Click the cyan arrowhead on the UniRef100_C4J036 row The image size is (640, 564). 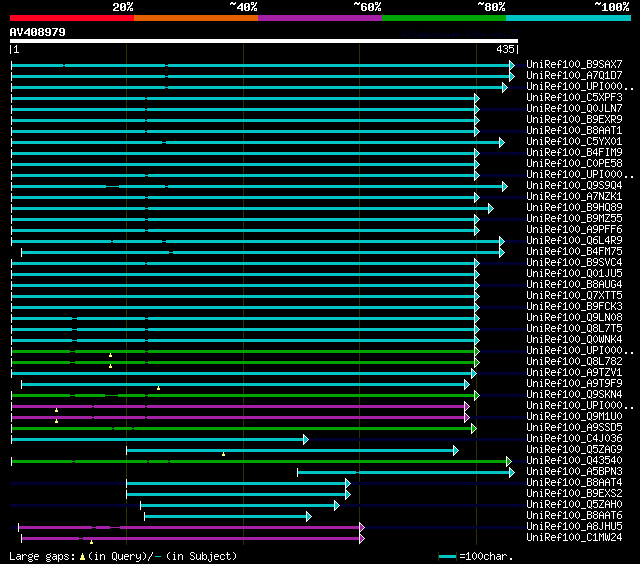coord(305,439)
